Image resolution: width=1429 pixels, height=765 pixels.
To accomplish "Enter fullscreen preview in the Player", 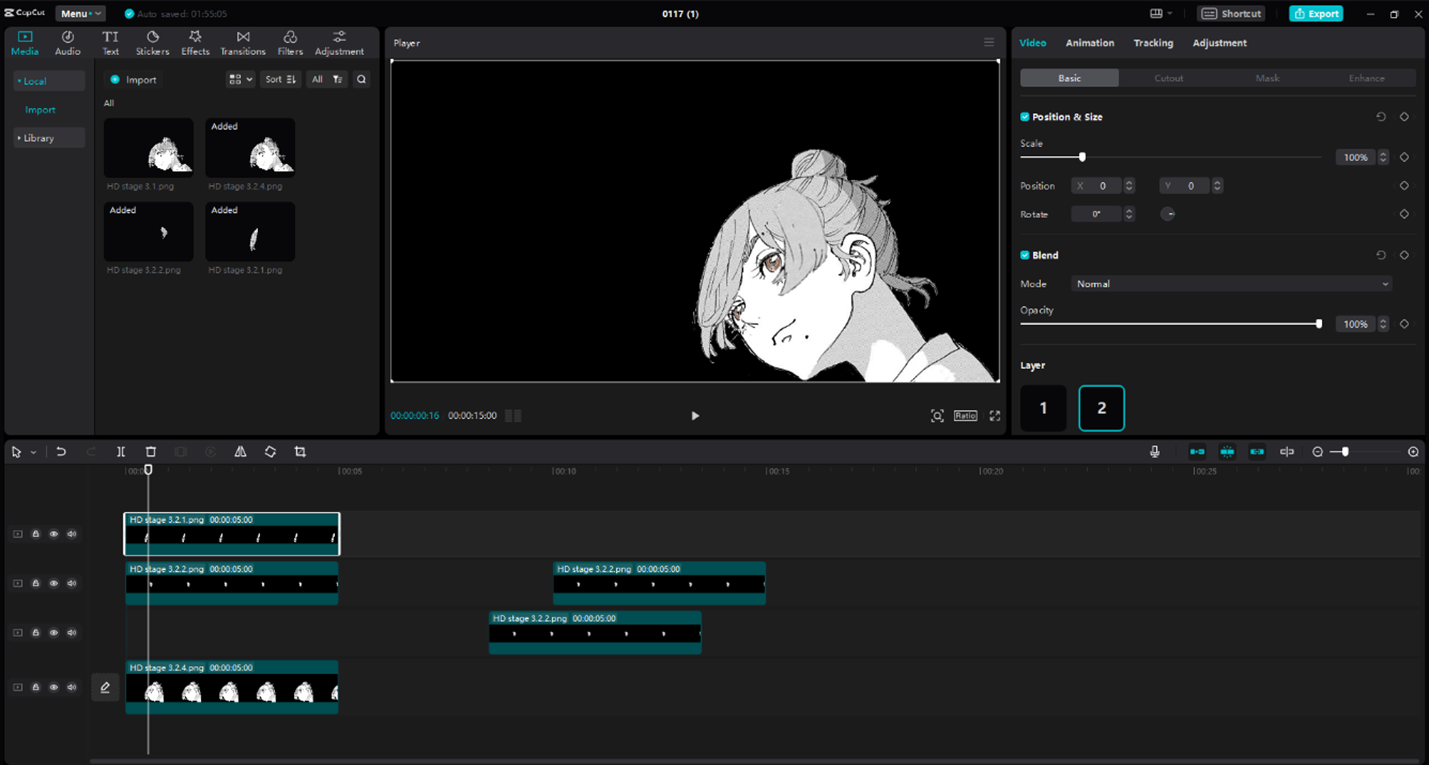I will coord(995,416).
